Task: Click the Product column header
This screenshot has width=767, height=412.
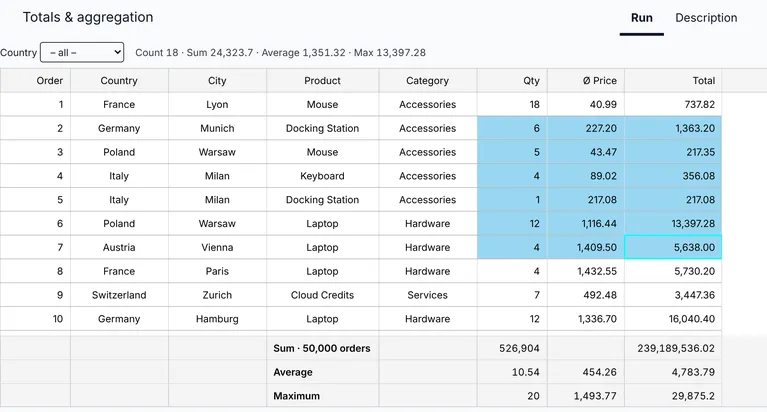Action: click(323, 81)
